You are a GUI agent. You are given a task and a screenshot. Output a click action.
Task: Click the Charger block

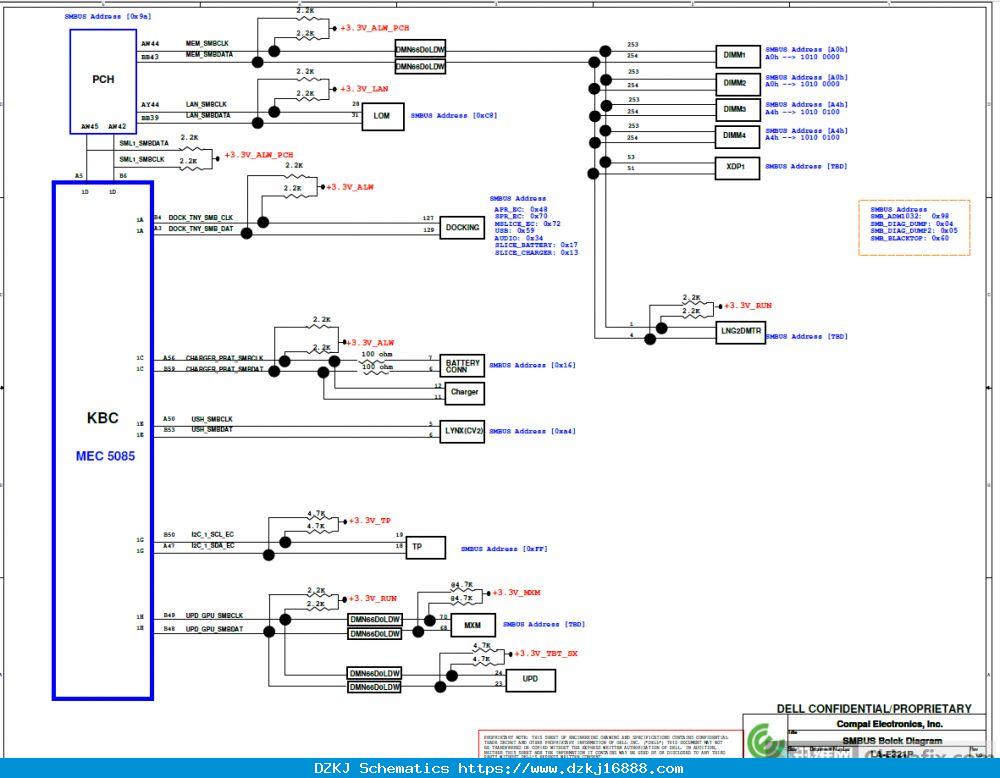(464, 393)
